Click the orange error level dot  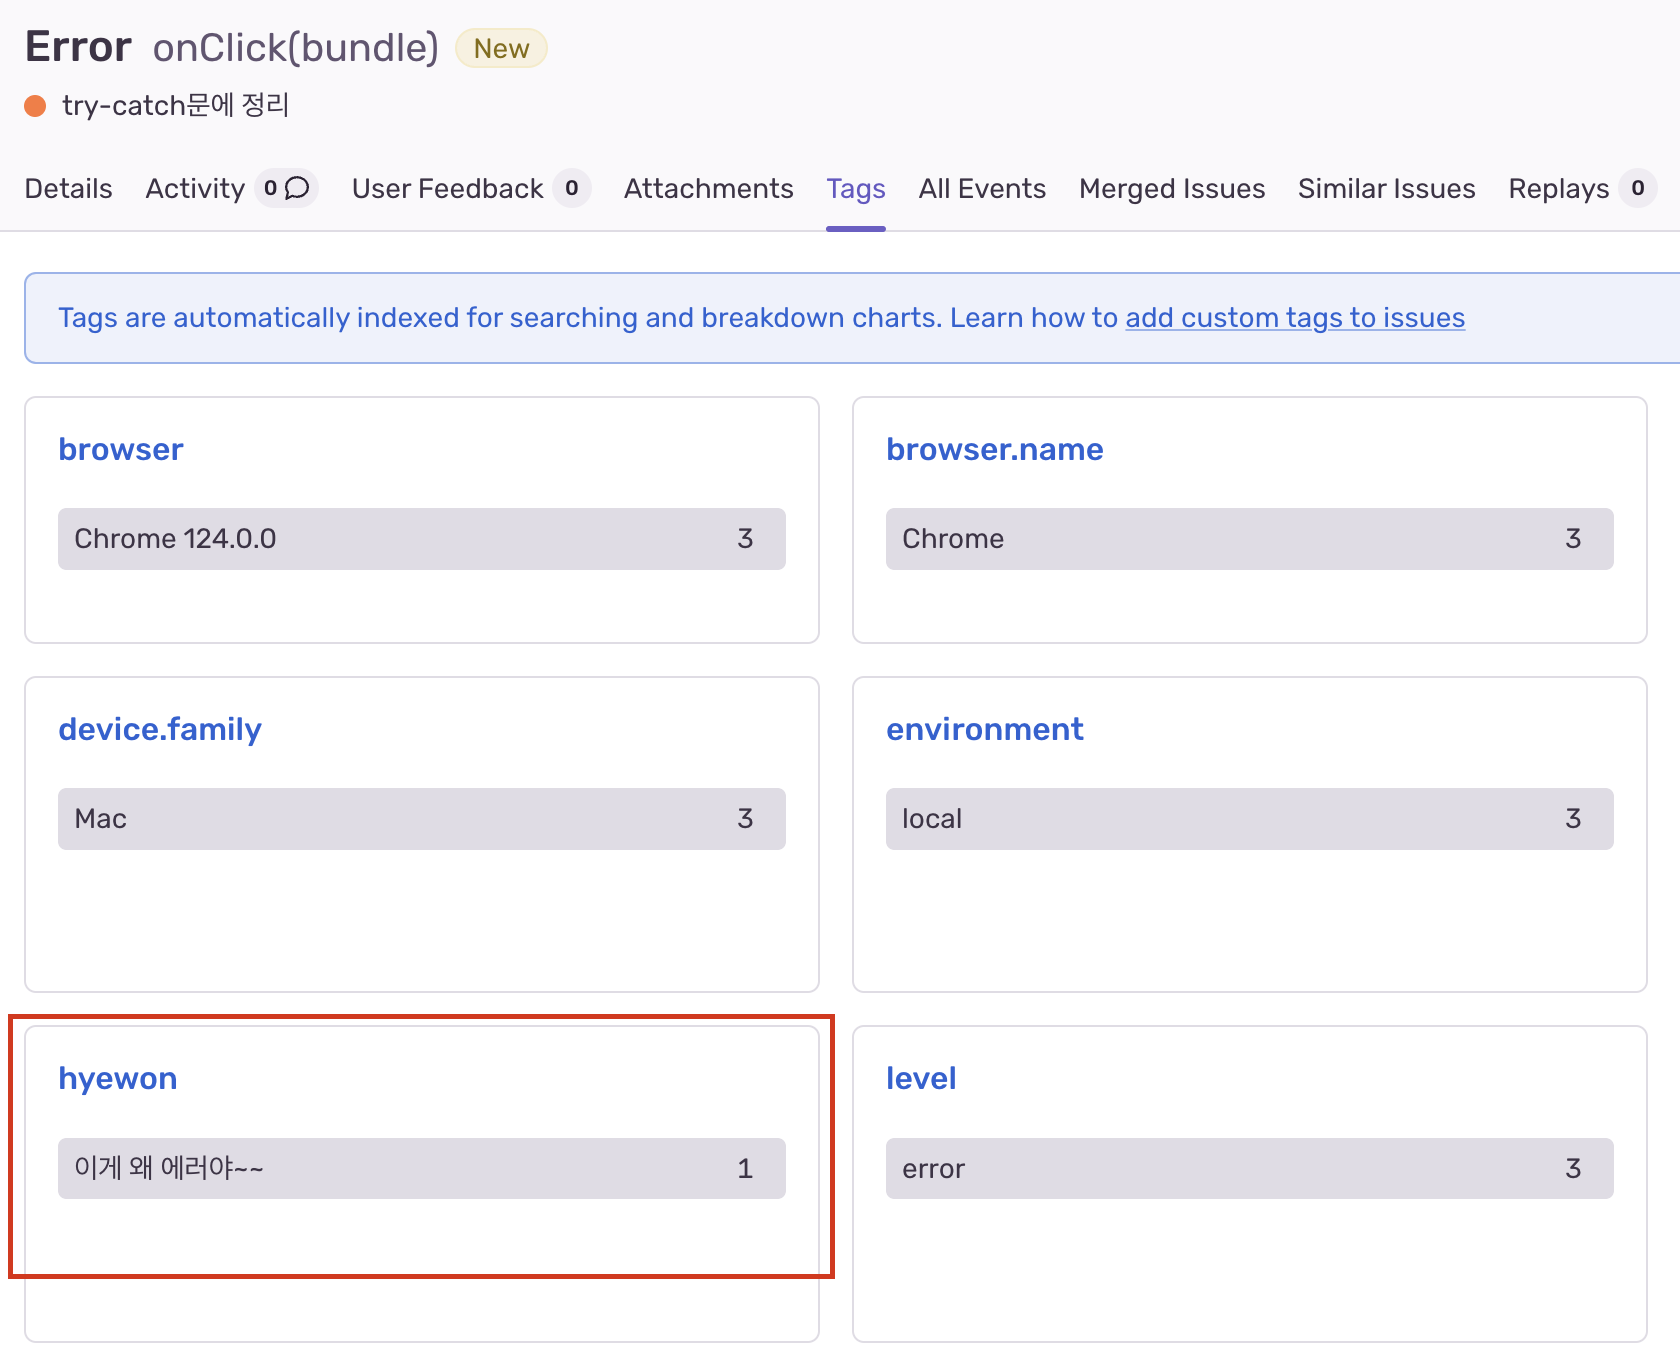click(35, 106)
